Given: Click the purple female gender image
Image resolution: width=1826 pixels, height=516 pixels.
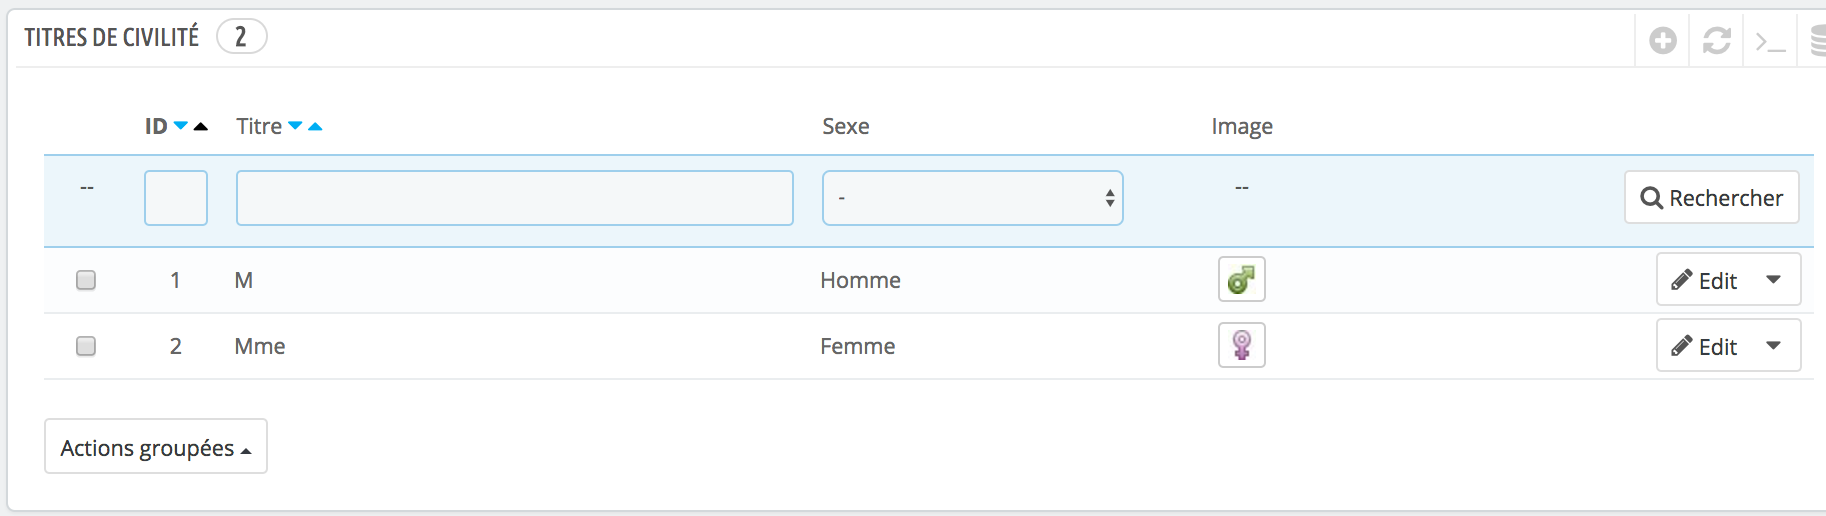Looking at the screenshot, I should coord(1242,345).
